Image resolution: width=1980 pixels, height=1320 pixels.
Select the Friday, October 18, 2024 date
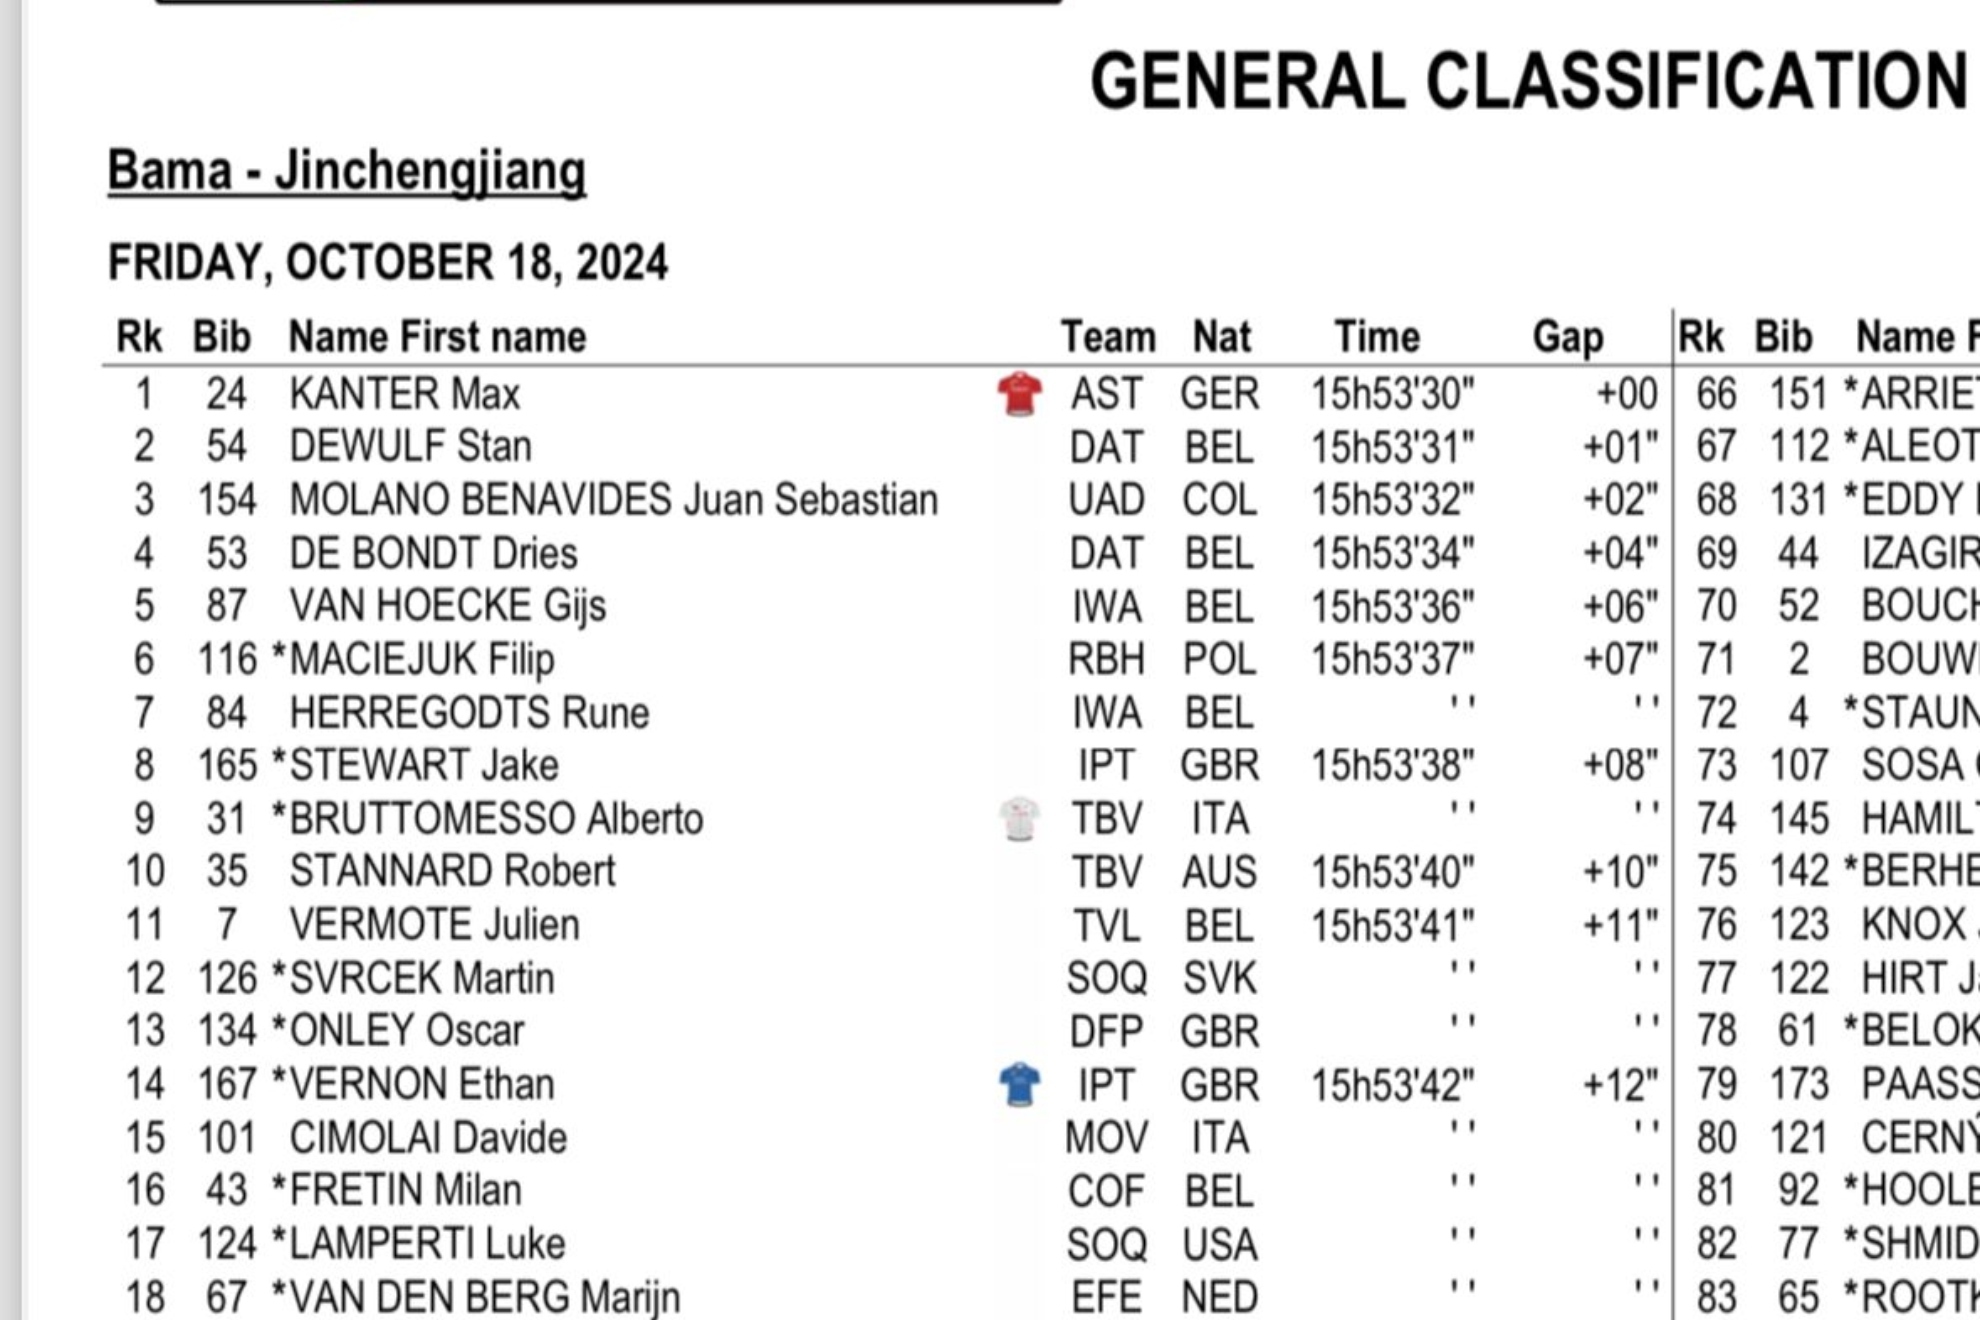388,263
